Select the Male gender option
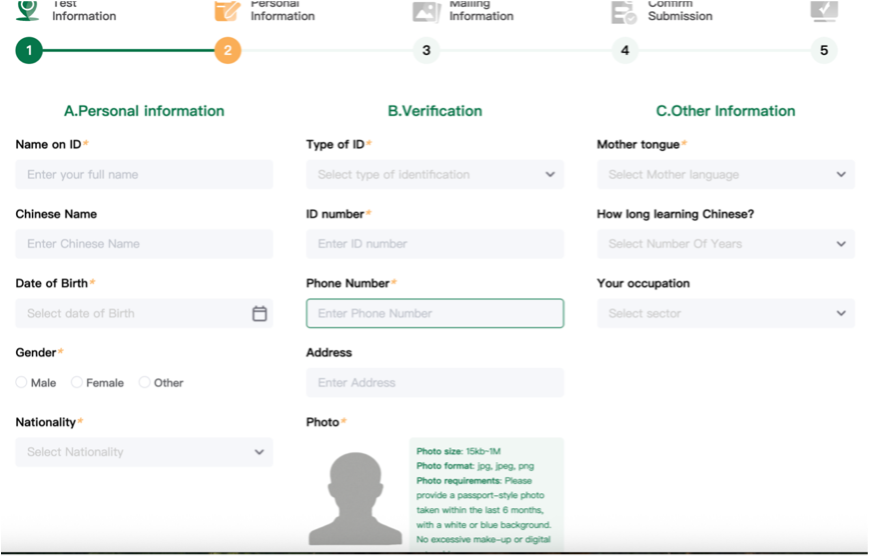Image resolution: width=870 pixels, height=559 pixels. (22, 382)
